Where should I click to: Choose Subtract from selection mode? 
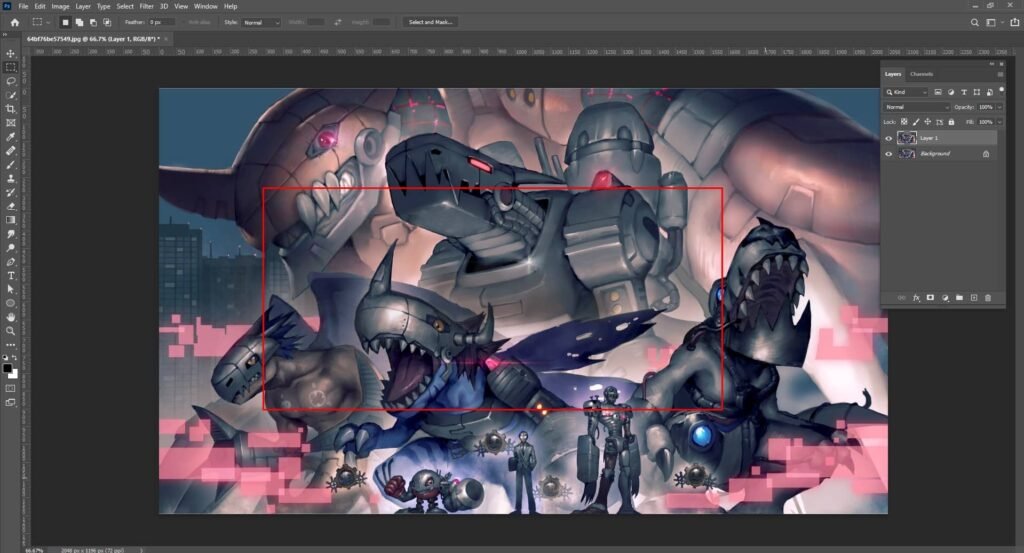coord(93,22)
